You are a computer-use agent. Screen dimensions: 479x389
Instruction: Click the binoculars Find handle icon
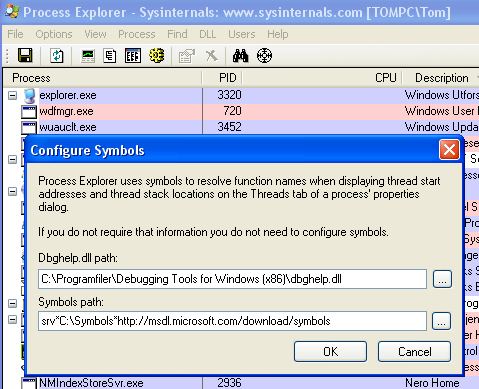240,56
